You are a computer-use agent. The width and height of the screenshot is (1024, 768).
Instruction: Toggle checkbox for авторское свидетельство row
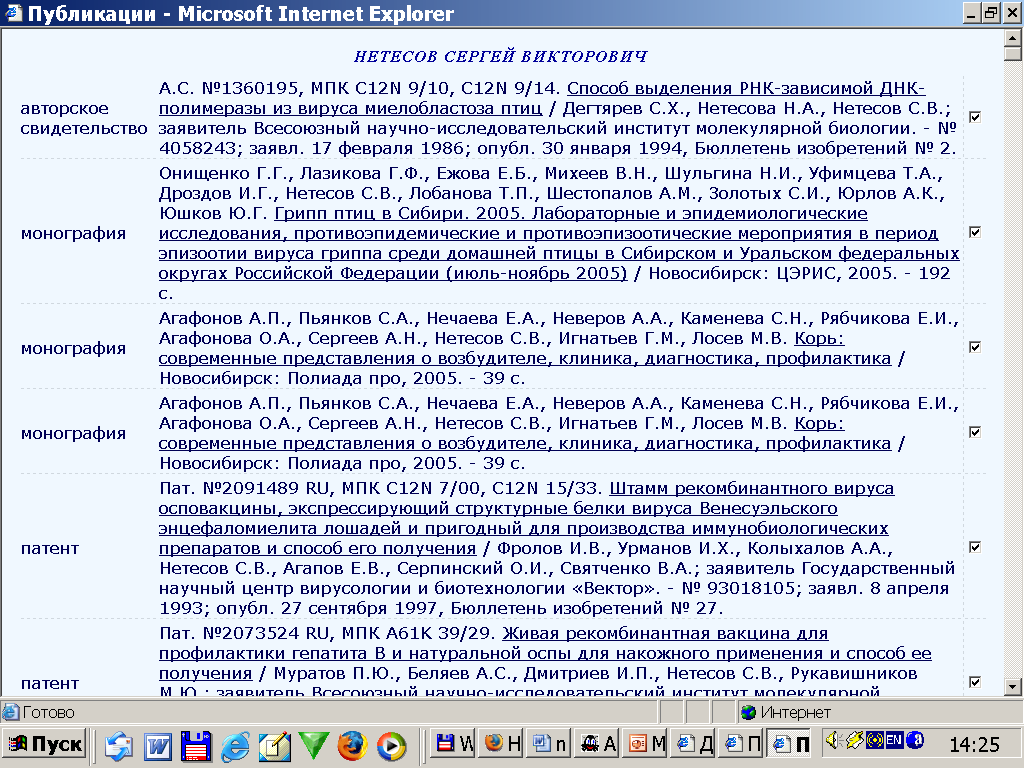975,117
